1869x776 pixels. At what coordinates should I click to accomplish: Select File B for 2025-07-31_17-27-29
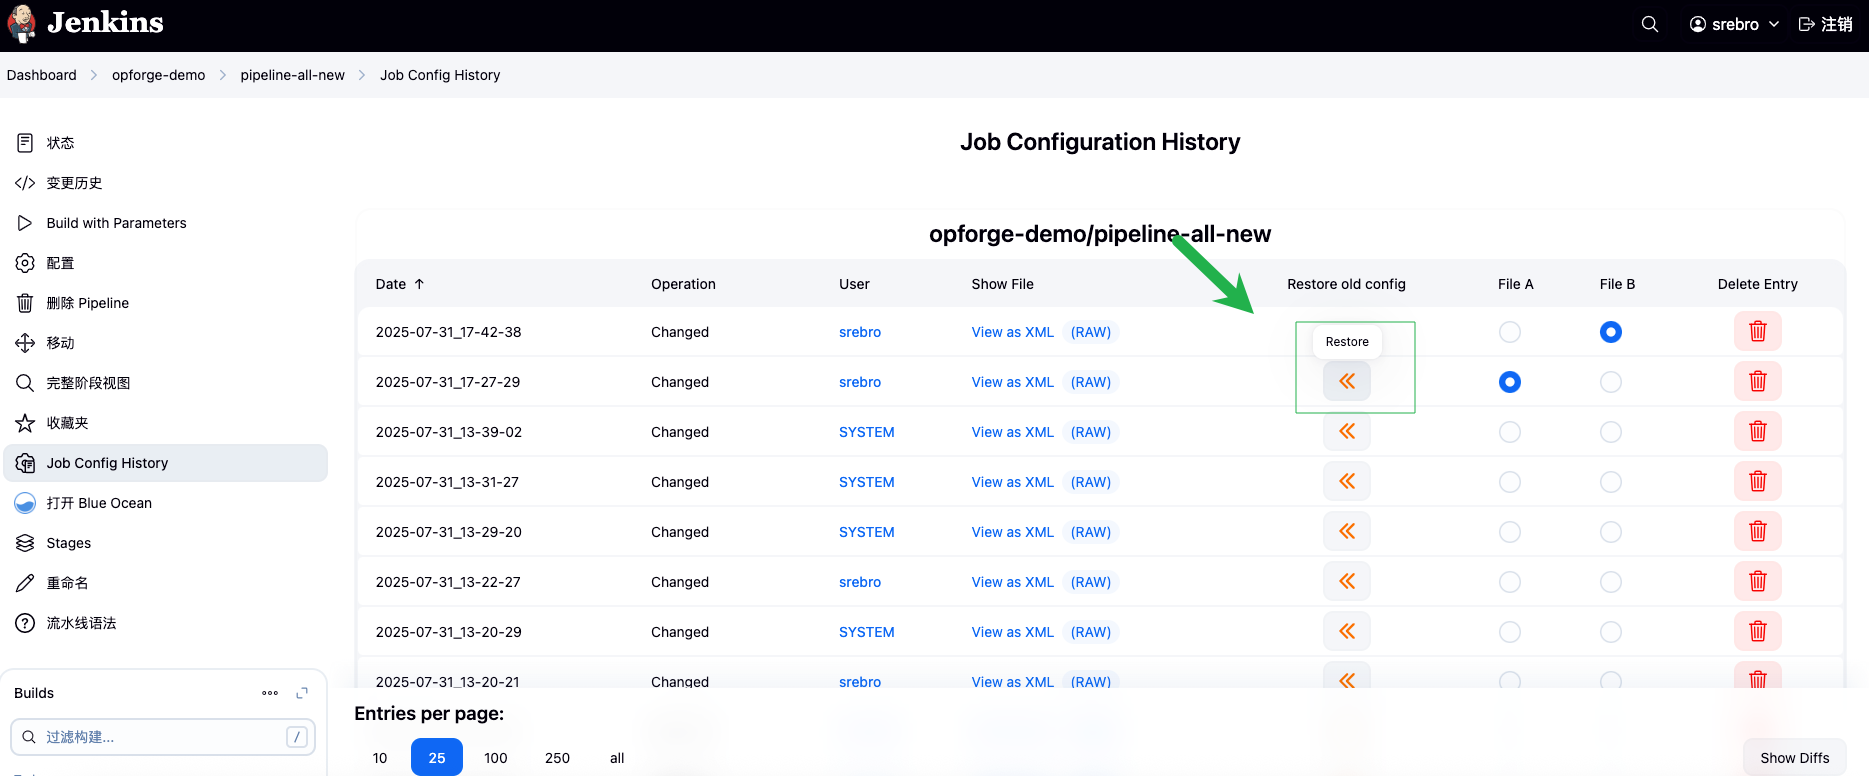(1610, 382)
